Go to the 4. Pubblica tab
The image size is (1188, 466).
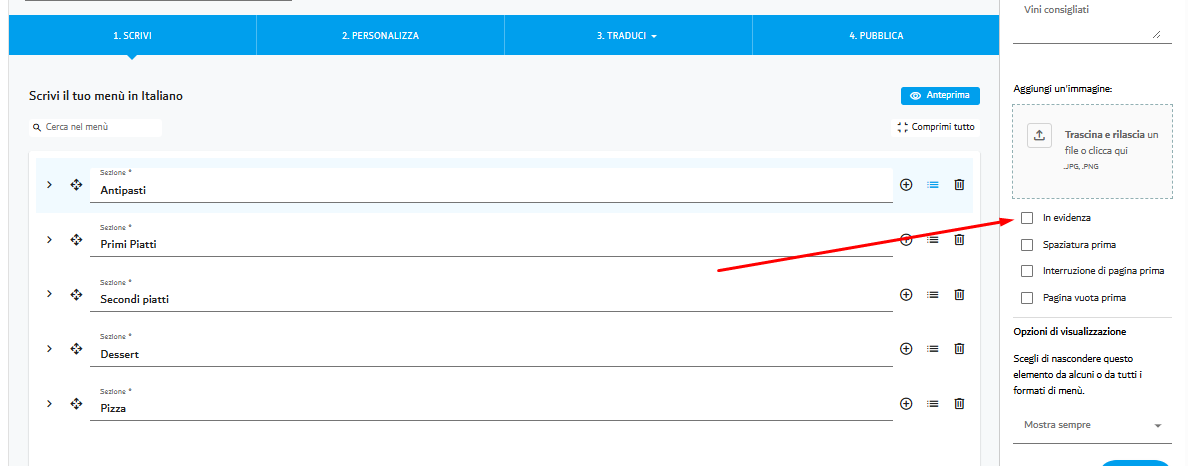876,35
